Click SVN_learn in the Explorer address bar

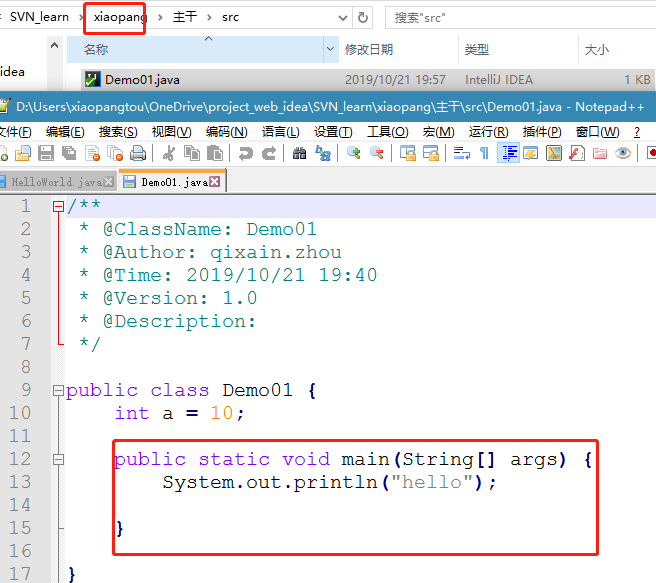(x=39, y=17)
